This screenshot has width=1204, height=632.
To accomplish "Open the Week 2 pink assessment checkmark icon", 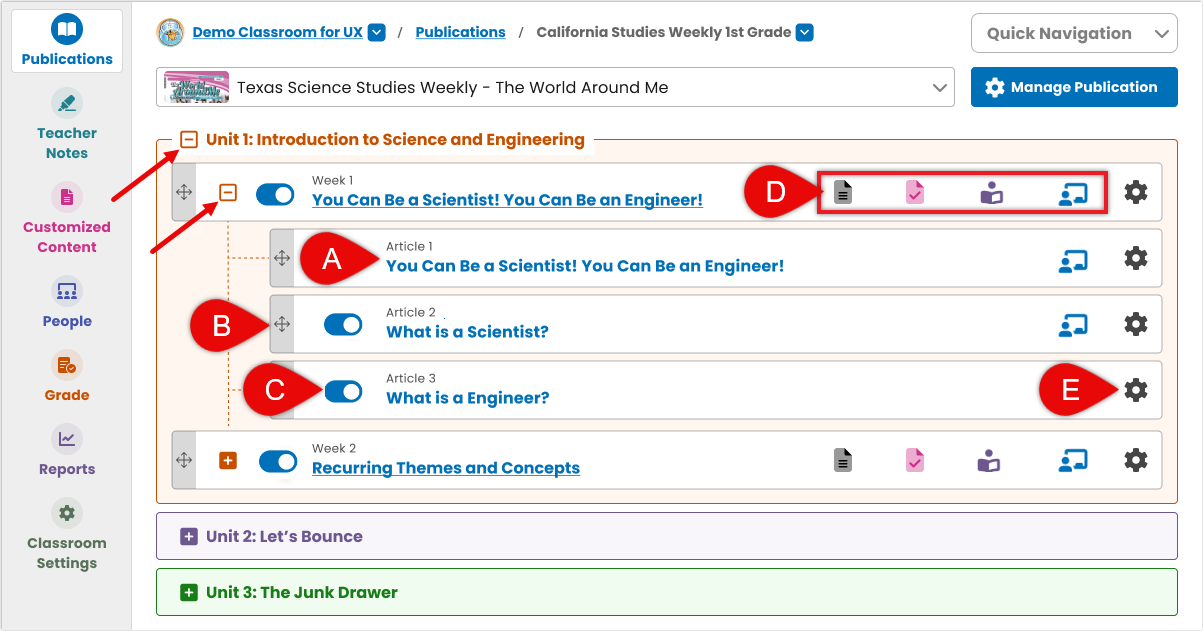I will [915, 460].
